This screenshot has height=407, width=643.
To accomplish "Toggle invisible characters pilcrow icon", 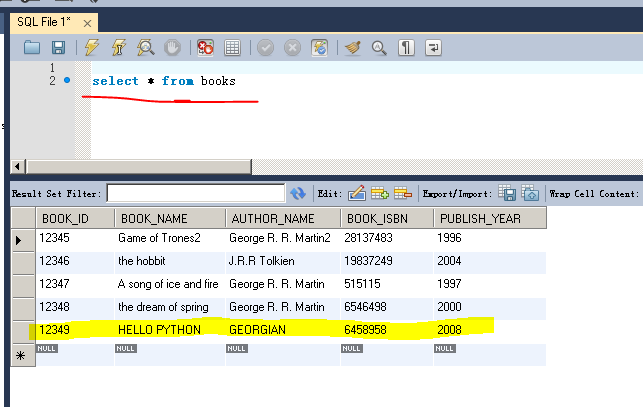I will coord(406,48).
